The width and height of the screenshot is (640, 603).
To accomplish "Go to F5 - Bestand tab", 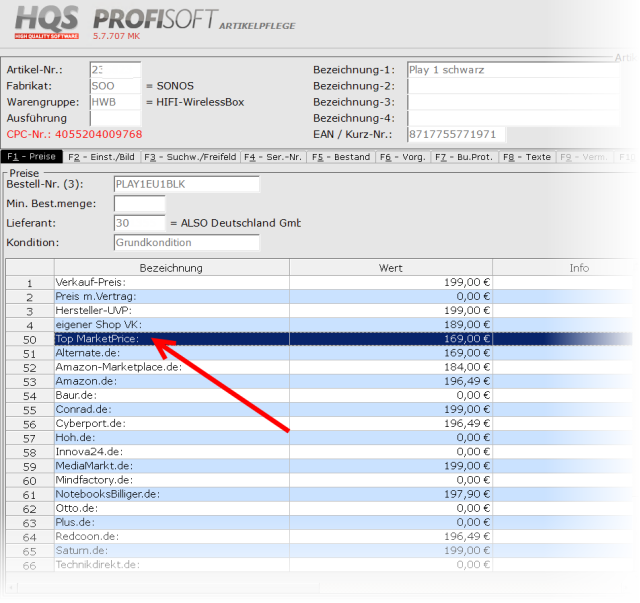I will click(x=341, y=157).
